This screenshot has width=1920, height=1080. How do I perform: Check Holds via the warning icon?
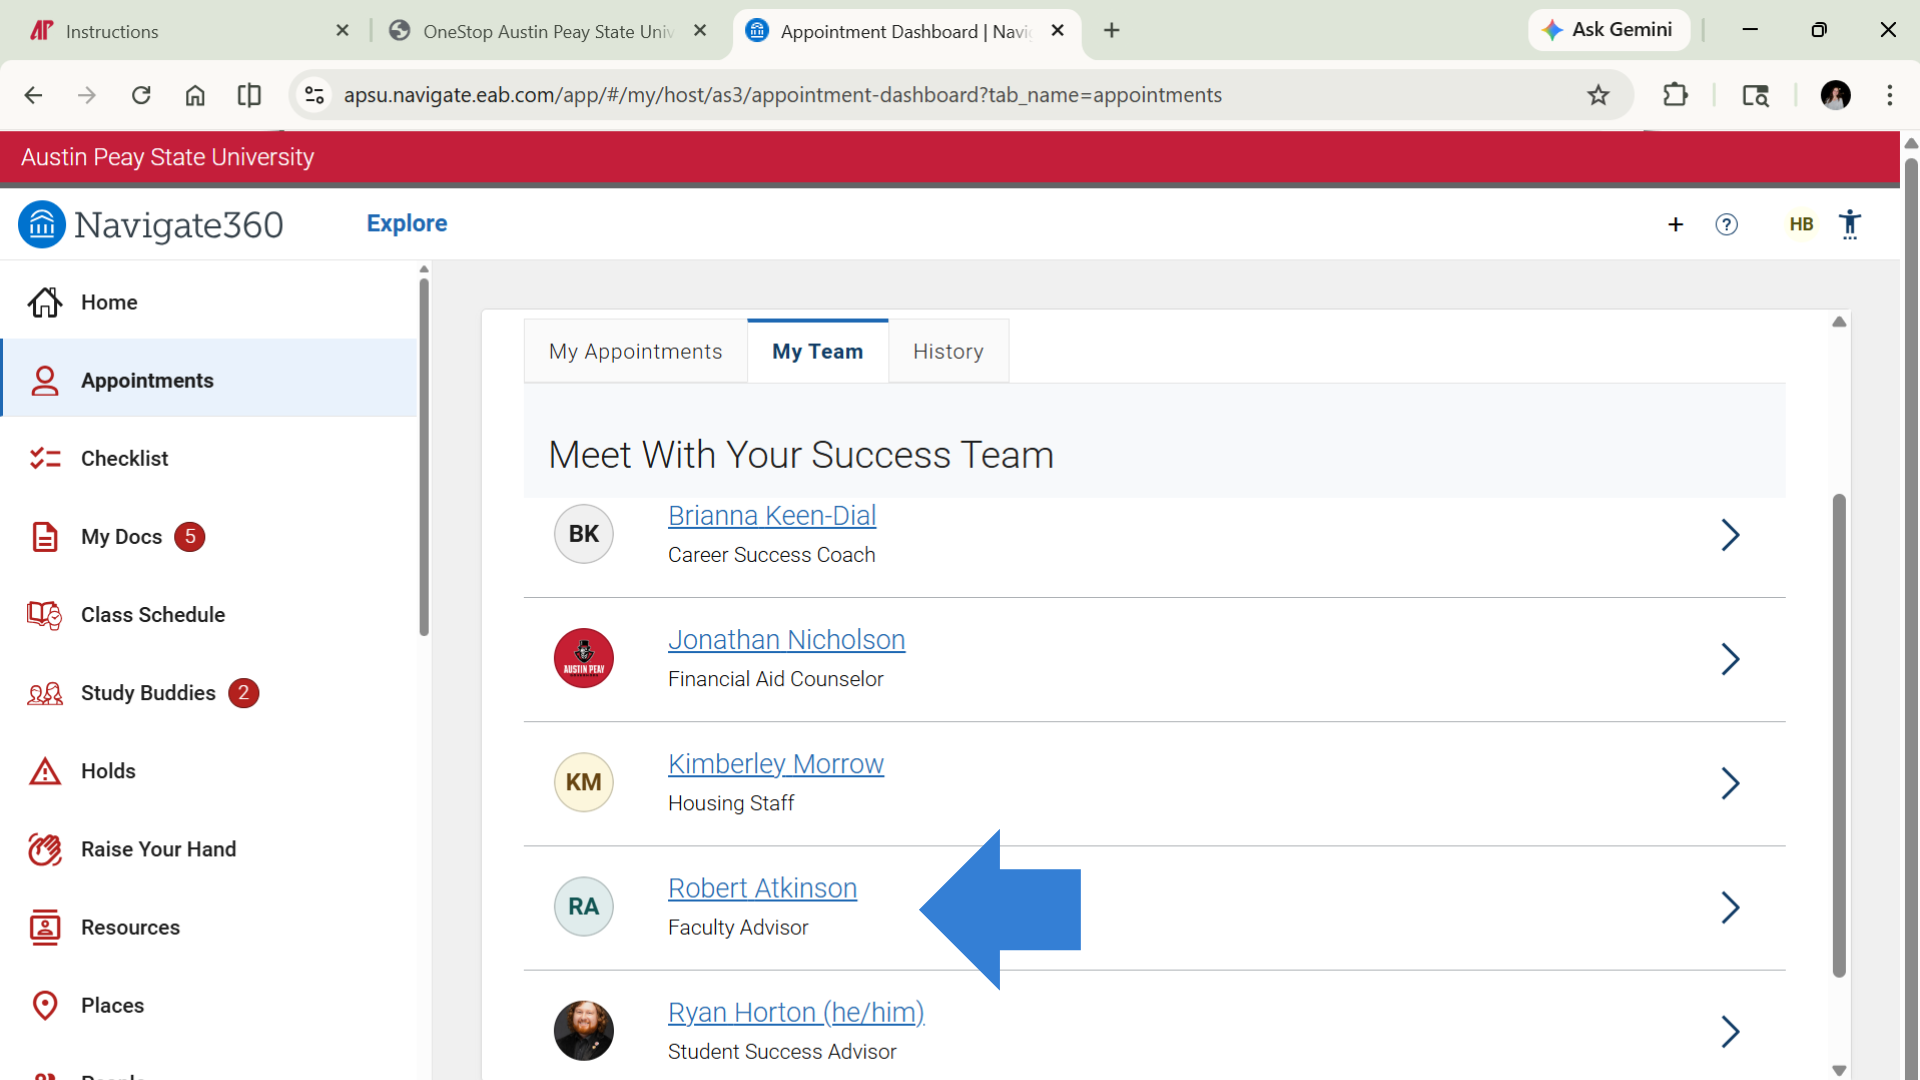coord(44,771)
